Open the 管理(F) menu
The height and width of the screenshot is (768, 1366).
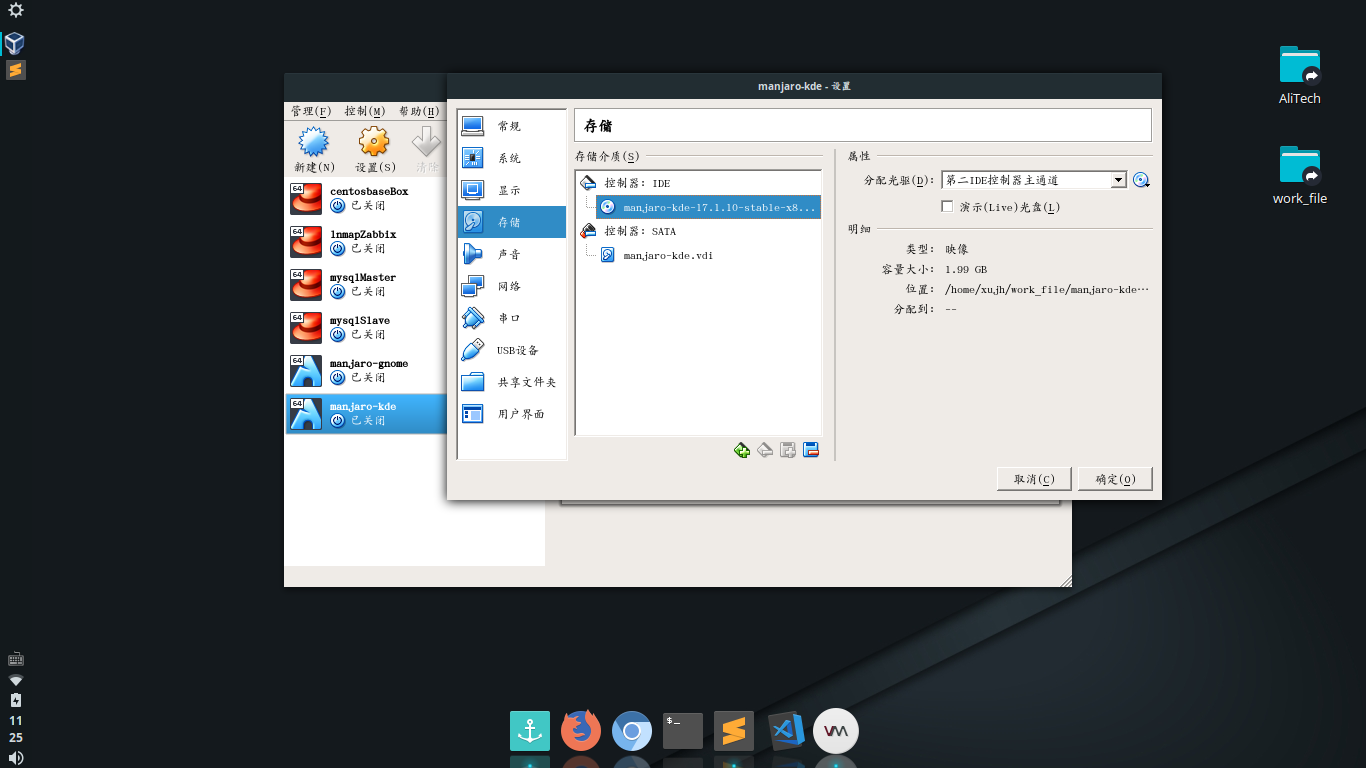coord(311,111)
